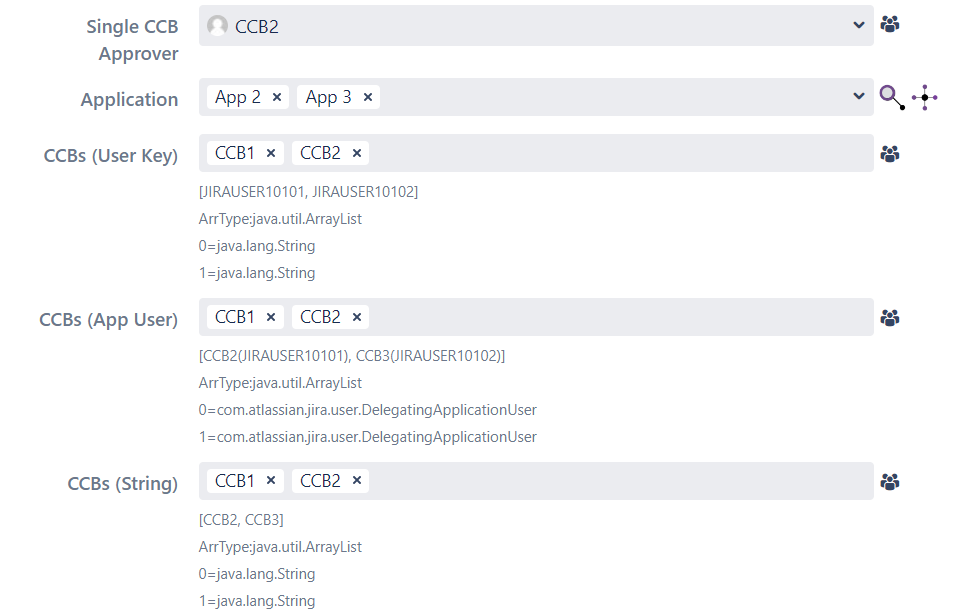Expand the Single CCB Approver dropdown arrow
This screenshot has width=973, height=614.
[x=859, y=25]
